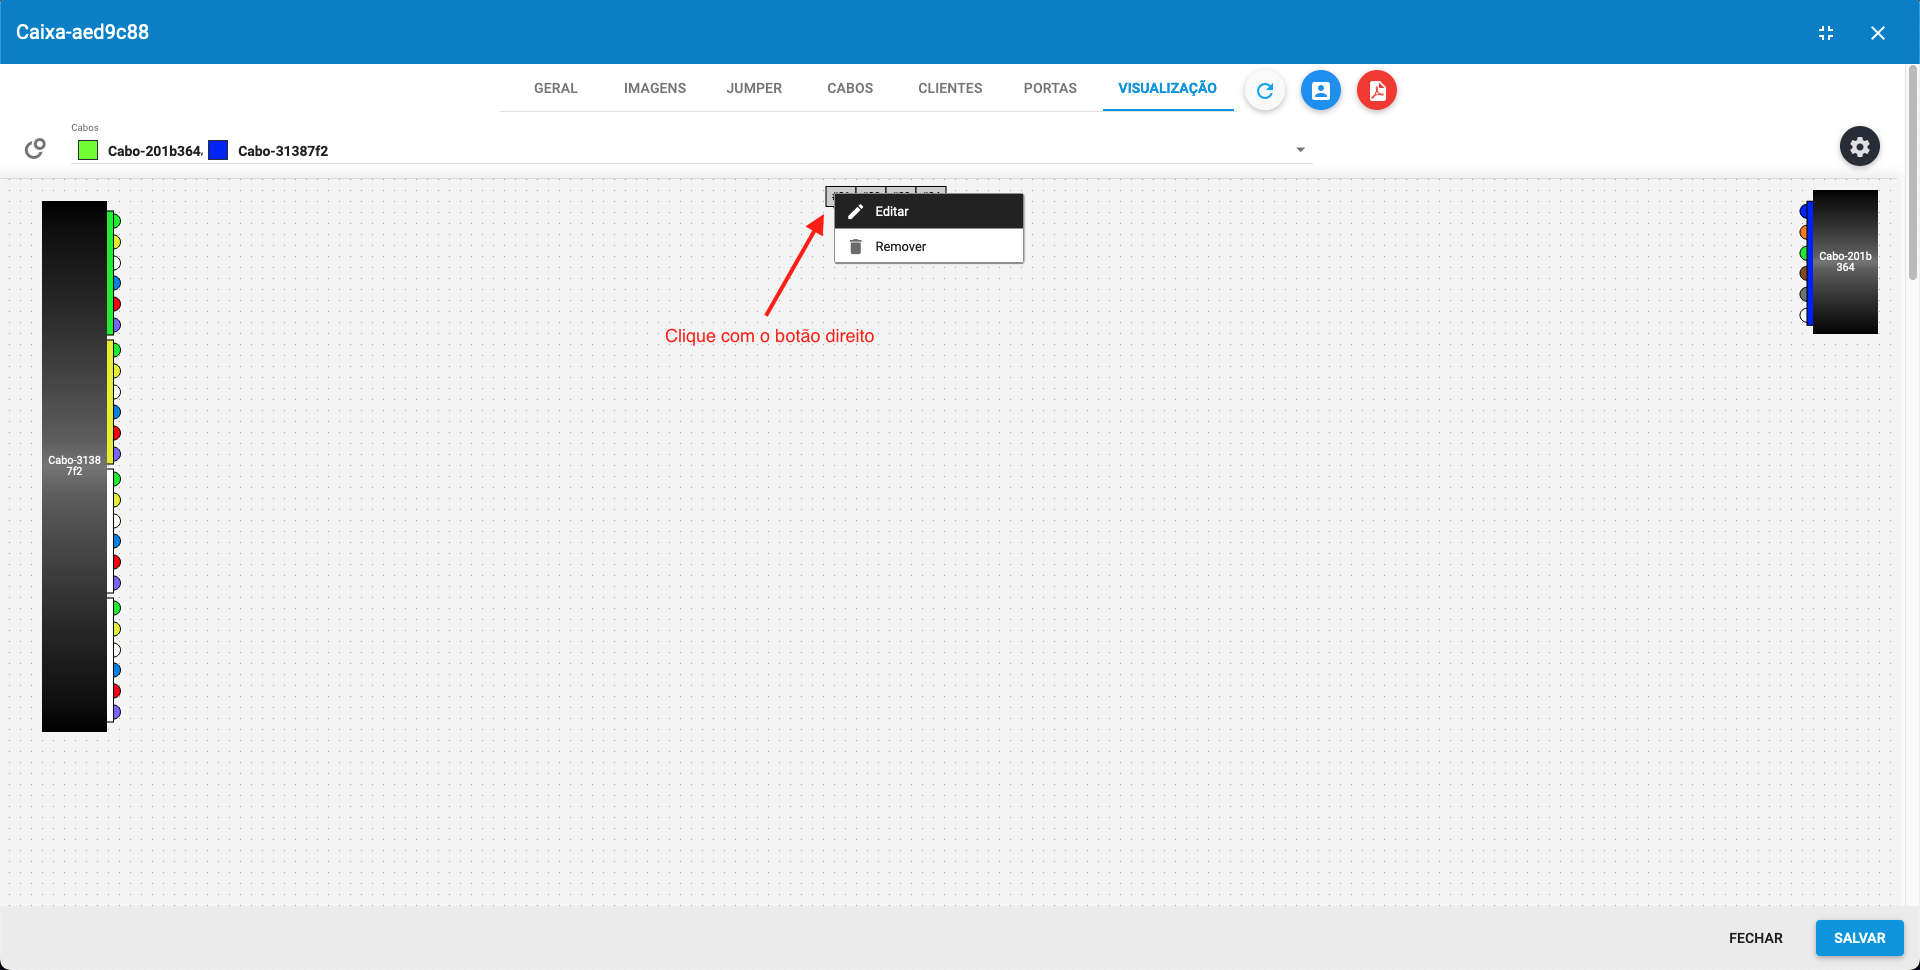Click the yellow tube bar on Cabo-31387f2

tap(110, 402)
